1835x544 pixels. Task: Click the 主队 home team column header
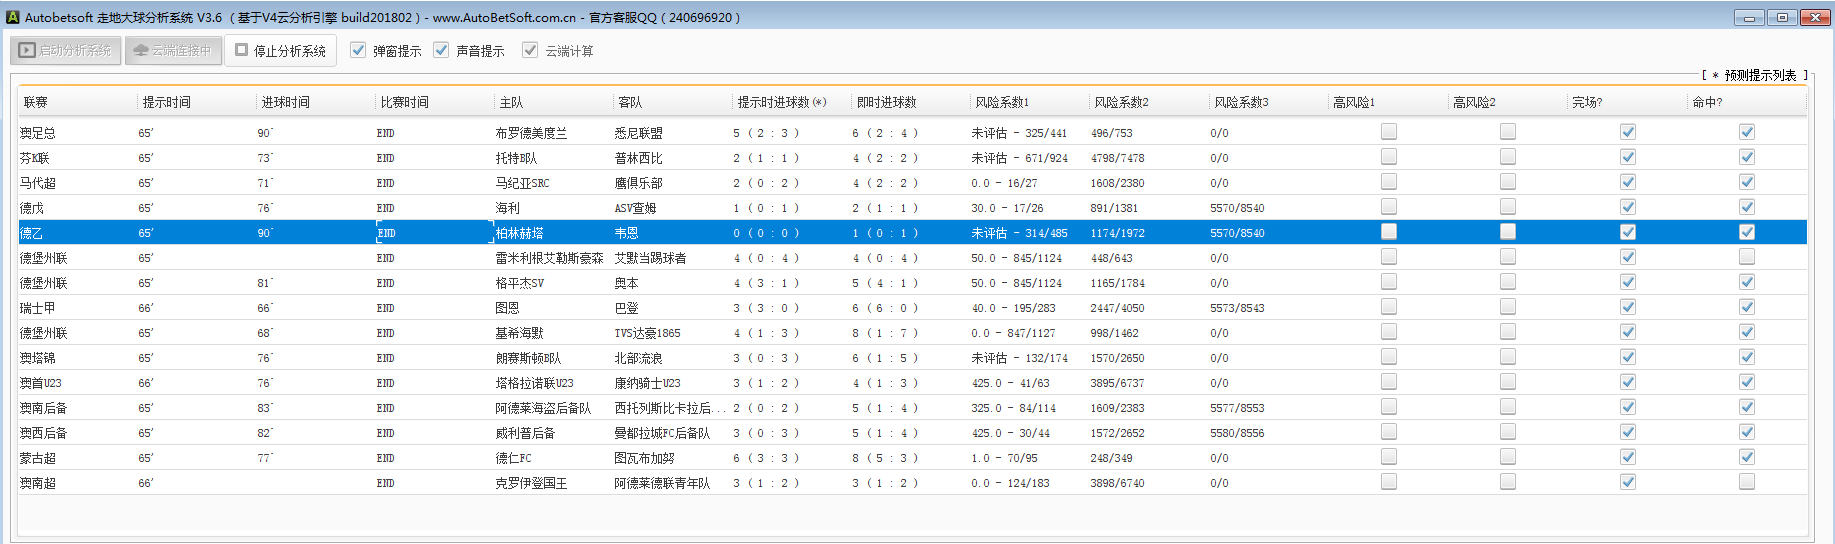click(x=511, y=102)
